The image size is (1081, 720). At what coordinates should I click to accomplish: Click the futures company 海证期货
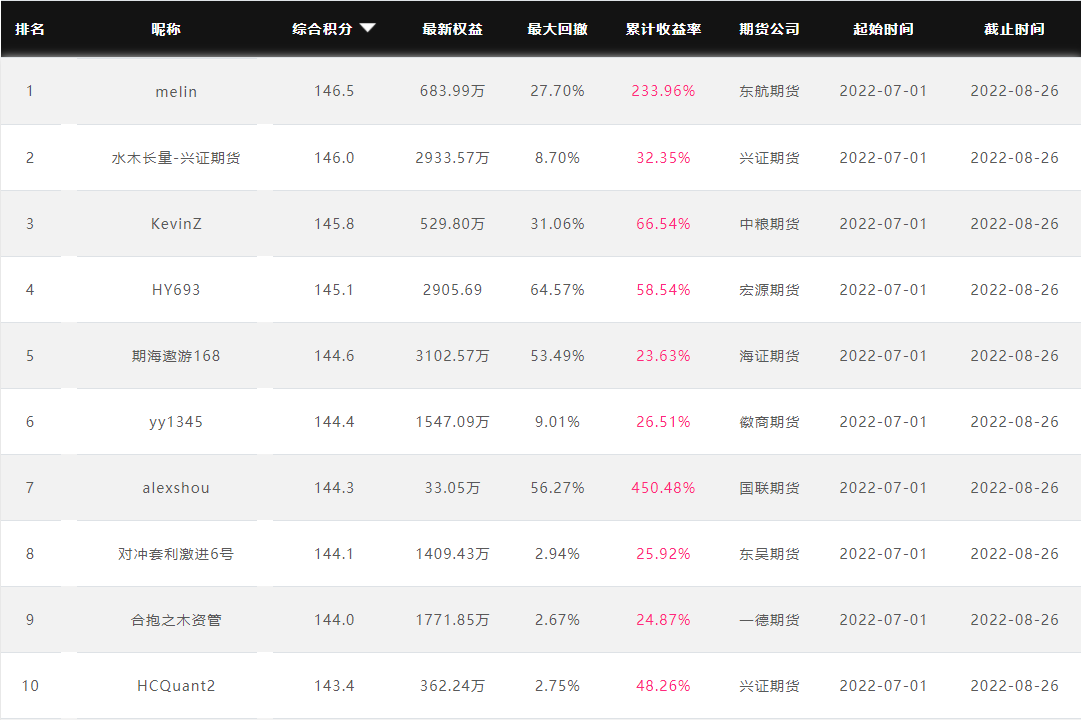pos(769,357)
